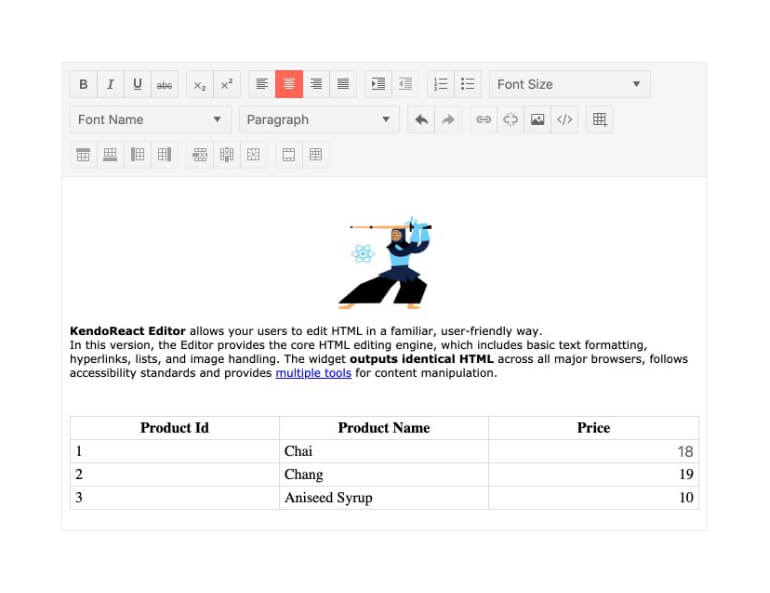Redo the last action
This screenshot has height=593, width=770.
[x=448, y=120]
